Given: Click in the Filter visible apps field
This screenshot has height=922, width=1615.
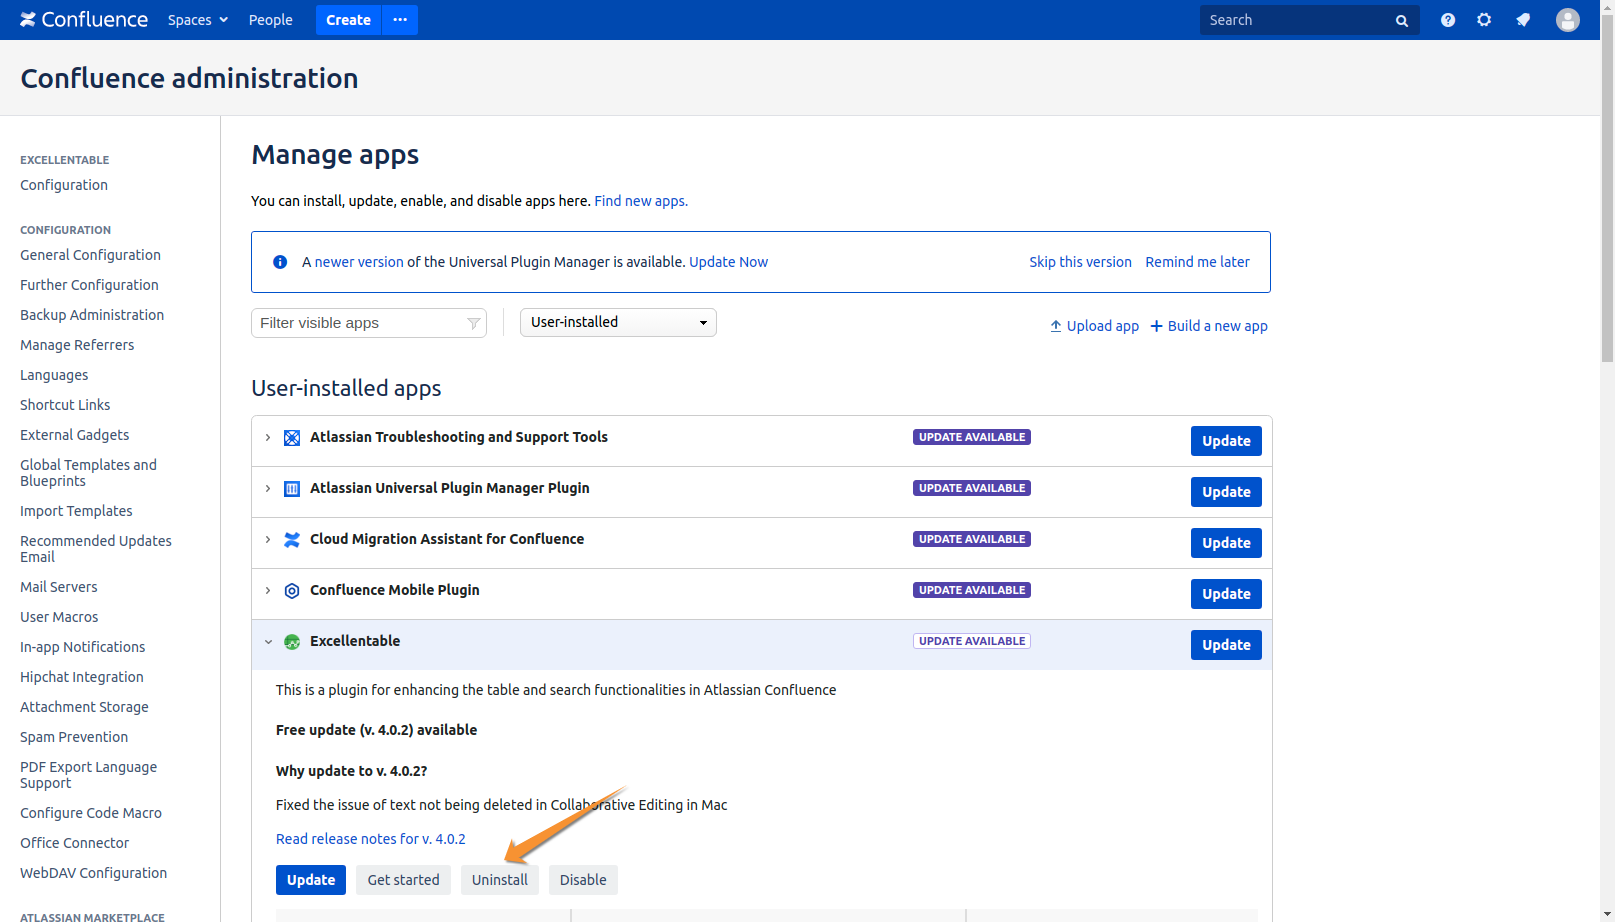Looking at the screenshot, I should tap(360, 323).
